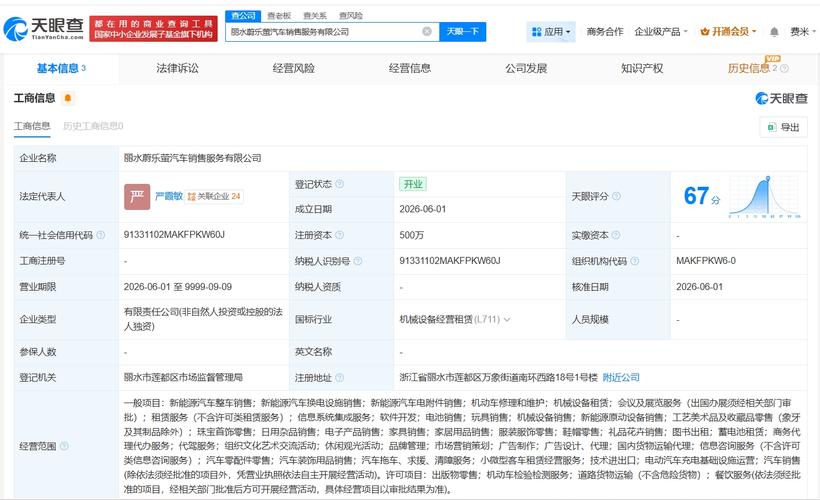Click the help icon next to 天眼评分
This screenshot has height=500, width=820.
pos(616,196)
